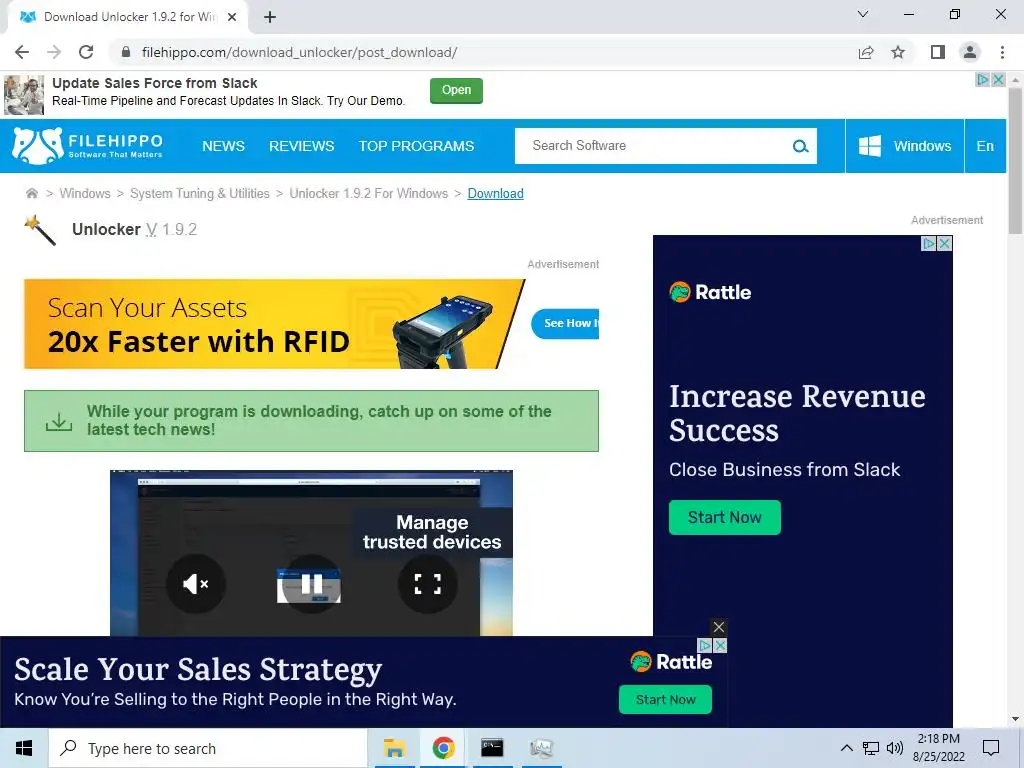Click the Unlocker wand icon

coord(40,231)
